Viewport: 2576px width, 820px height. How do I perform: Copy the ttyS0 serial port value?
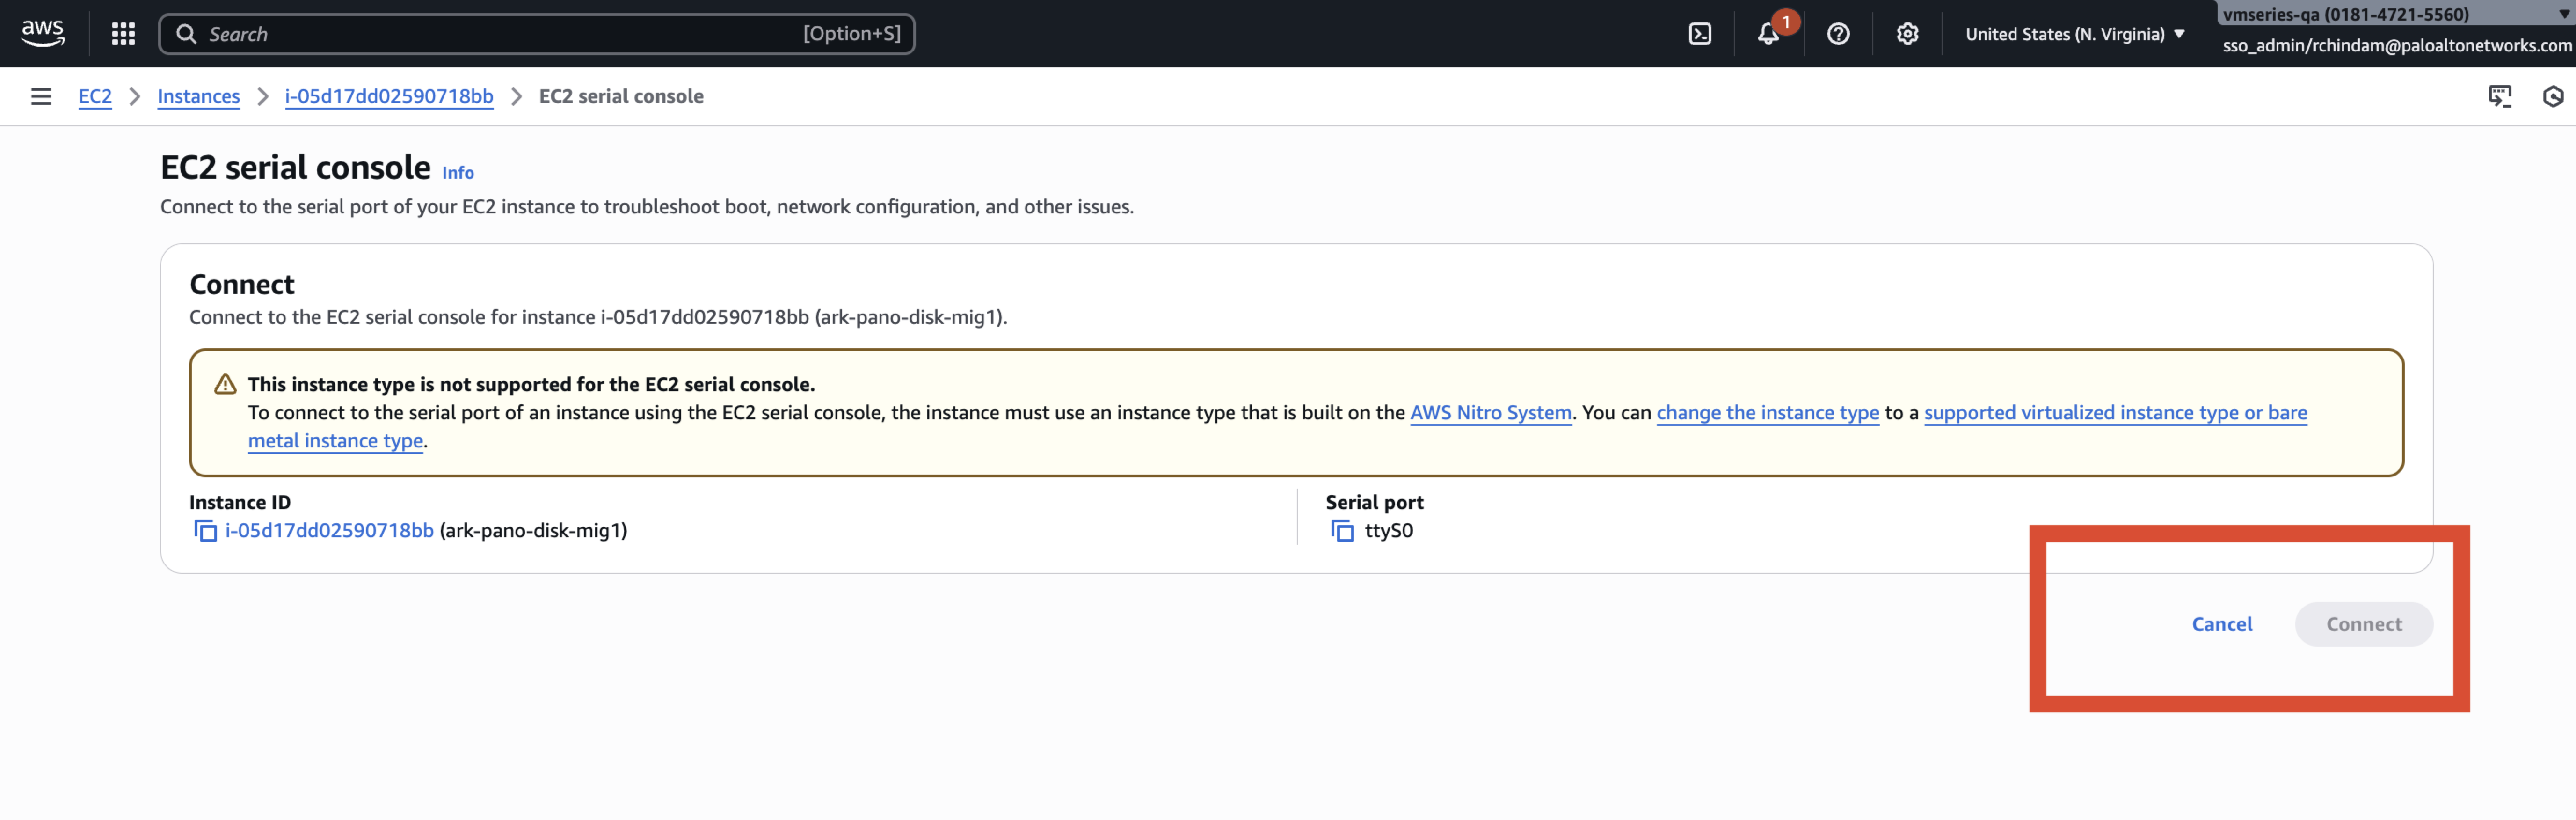point(1342,531)
